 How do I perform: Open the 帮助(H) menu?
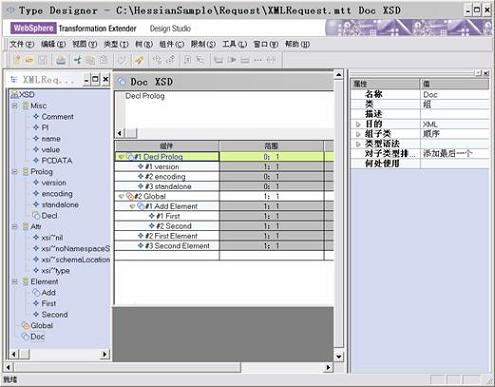point(297,44)
